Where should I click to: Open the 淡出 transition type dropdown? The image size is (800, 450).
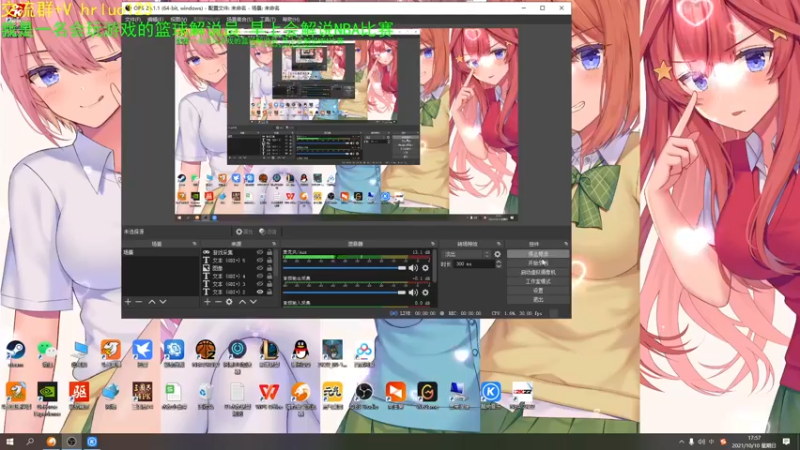tap(467, 254)
